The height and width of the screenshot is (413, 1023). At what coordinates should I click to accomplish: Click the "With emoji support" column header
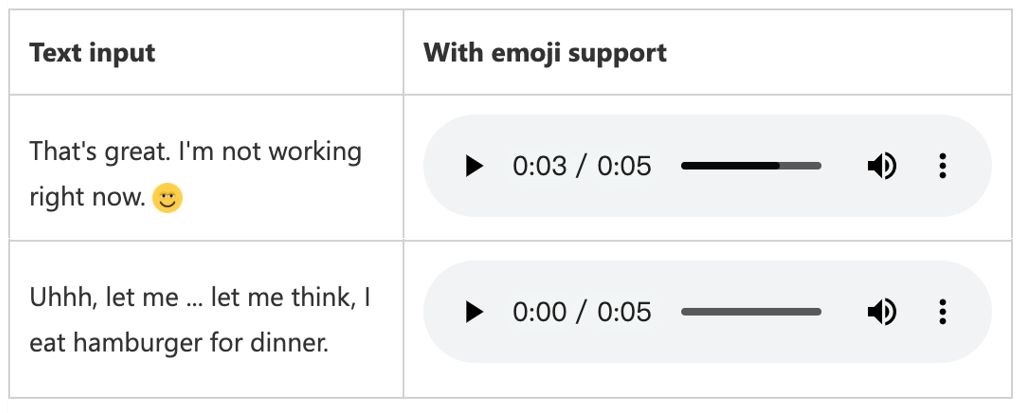pyautogui.click(x=545, y=52)
